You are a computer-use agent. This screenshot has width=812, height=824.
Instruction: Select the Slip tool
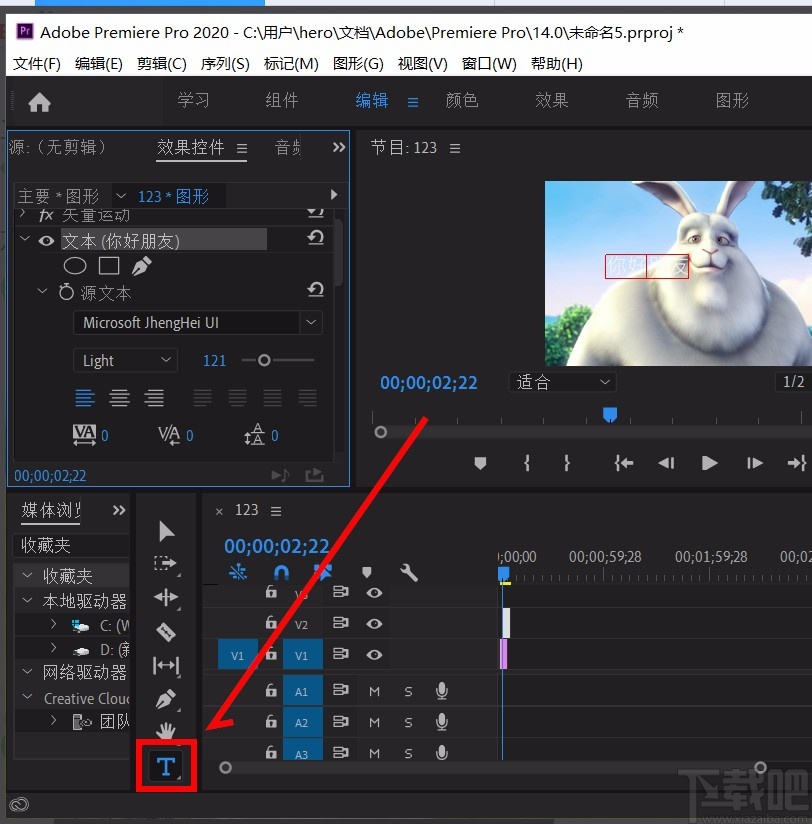coord(166,665)
